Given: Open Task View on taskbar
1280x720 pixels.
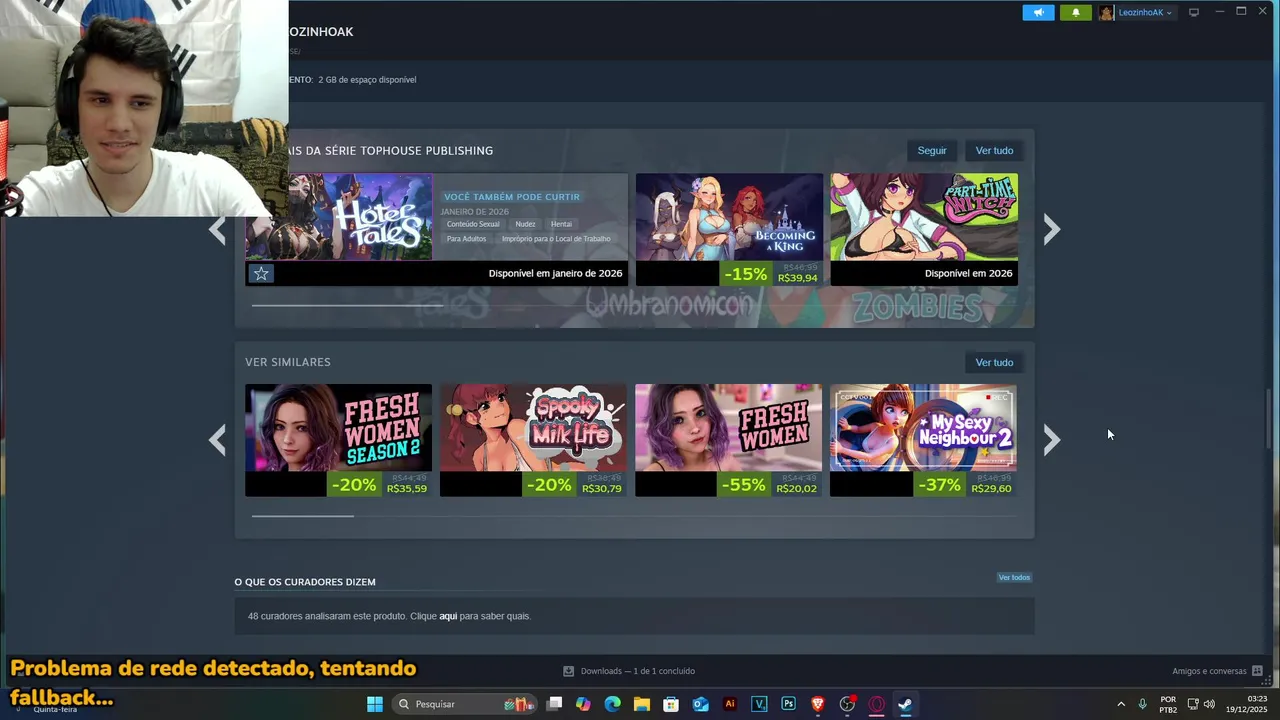Looking at the screenshot, I should (555, 704).
